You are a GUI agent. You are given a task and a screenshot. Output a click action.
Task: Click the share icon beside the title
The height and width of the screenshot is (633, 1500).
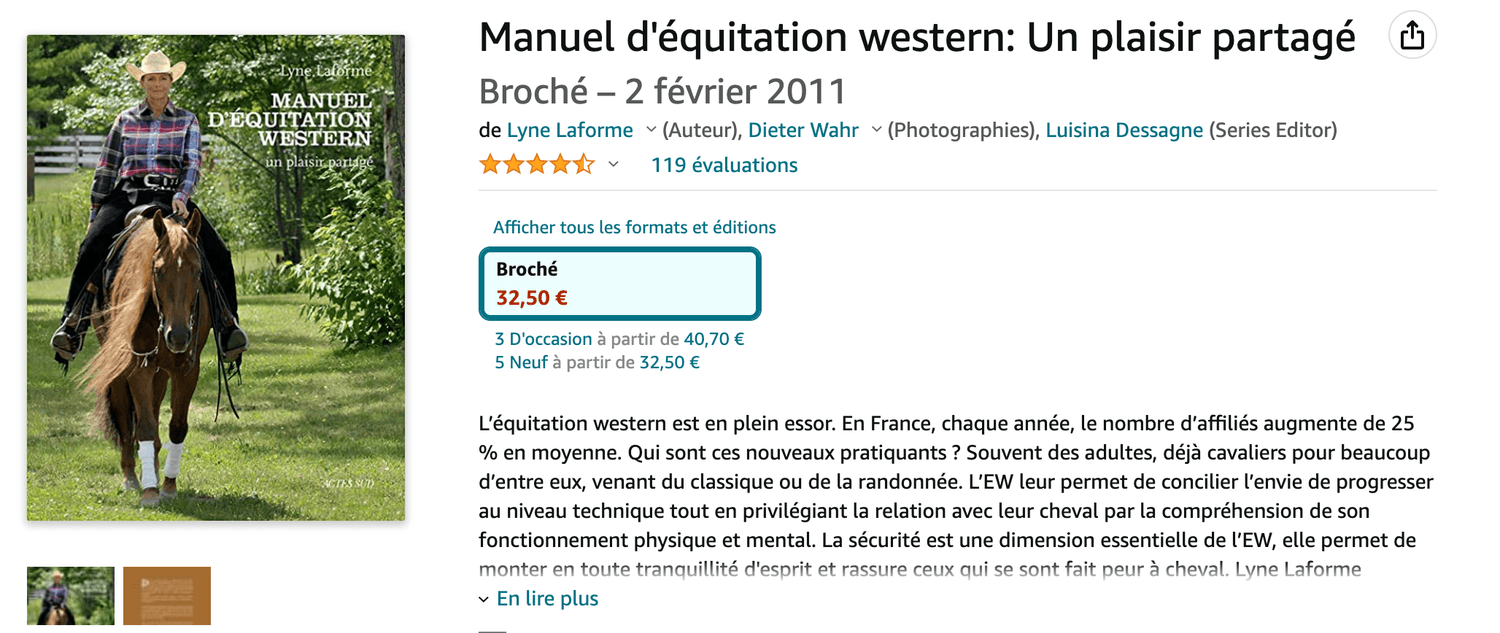[1412, 36]
